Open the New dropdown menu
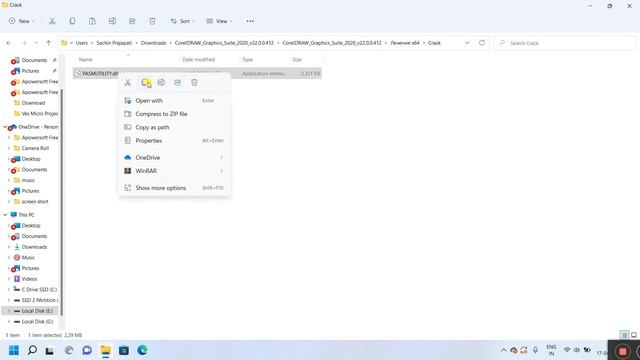640x360 pixels. click(21, 21)
